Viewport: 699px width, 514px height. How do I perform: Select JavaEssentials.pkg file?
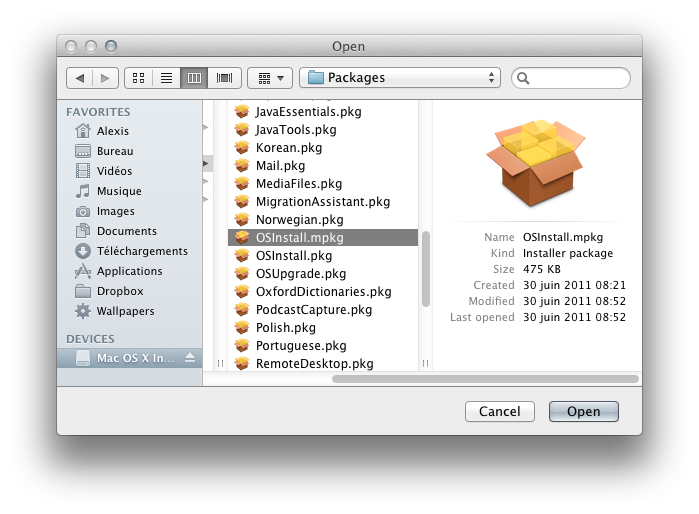coord(323,111)
